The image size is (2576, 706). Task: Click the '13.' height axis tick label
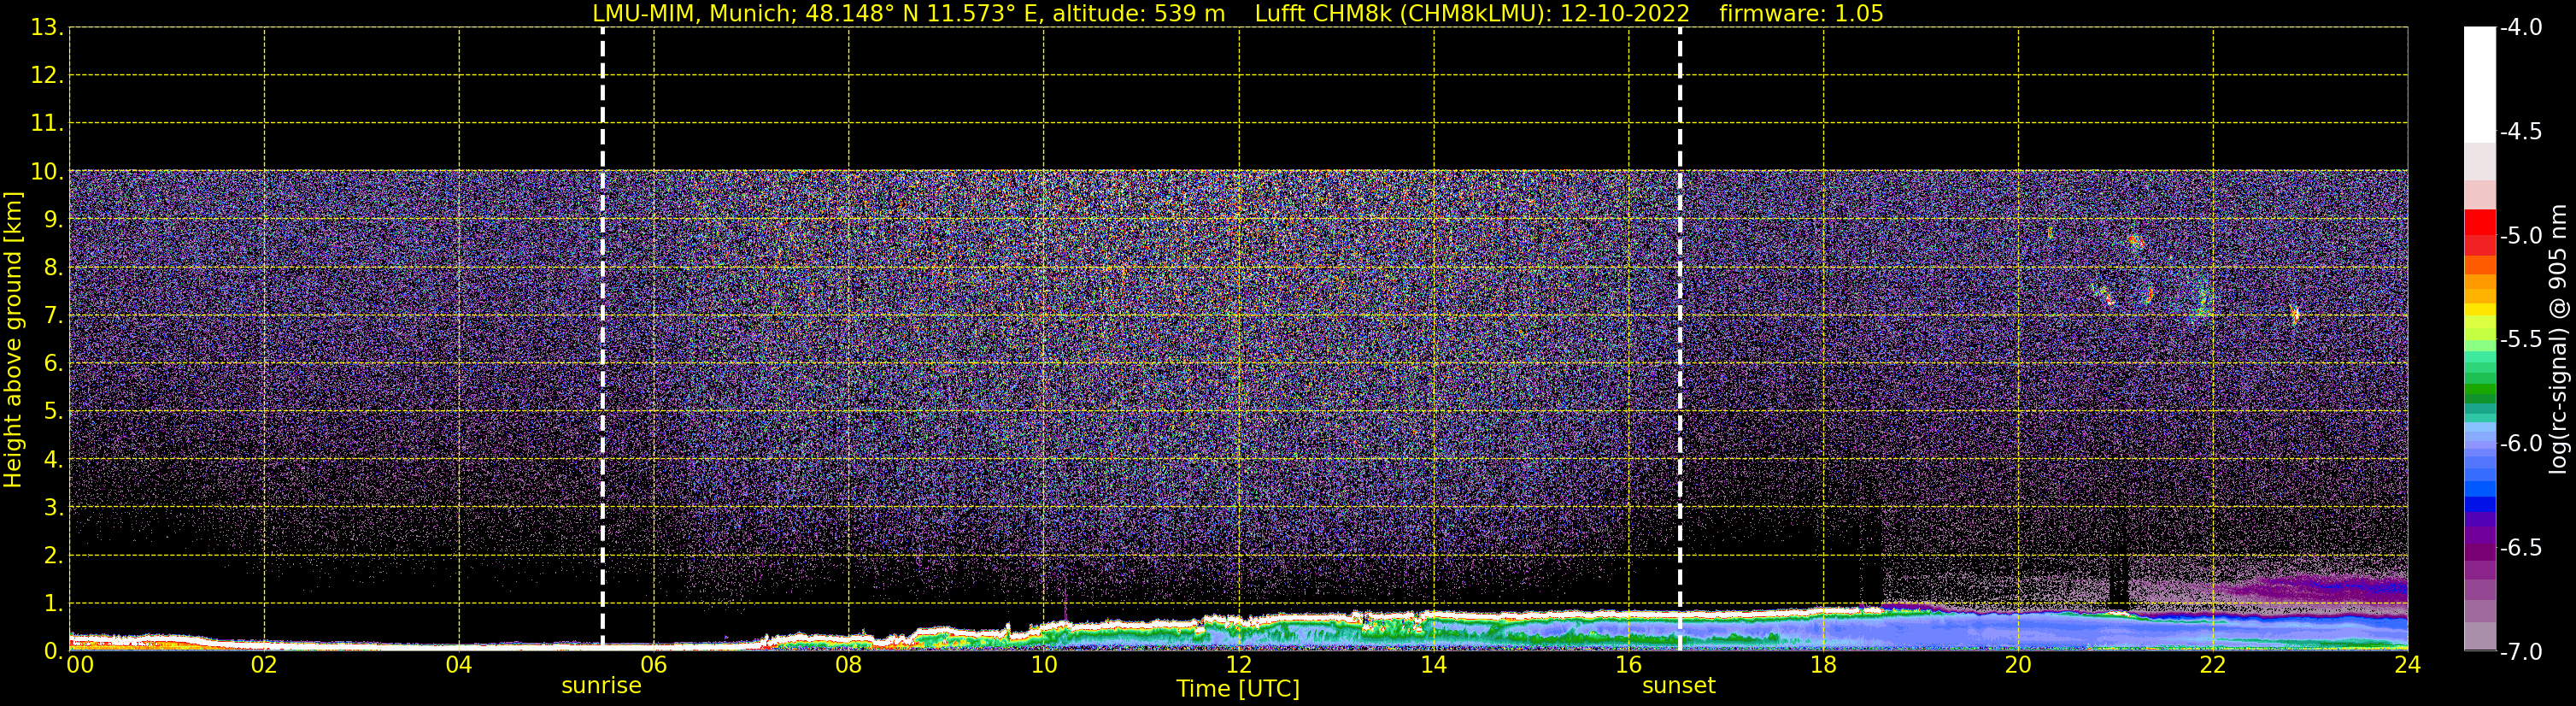47,28
